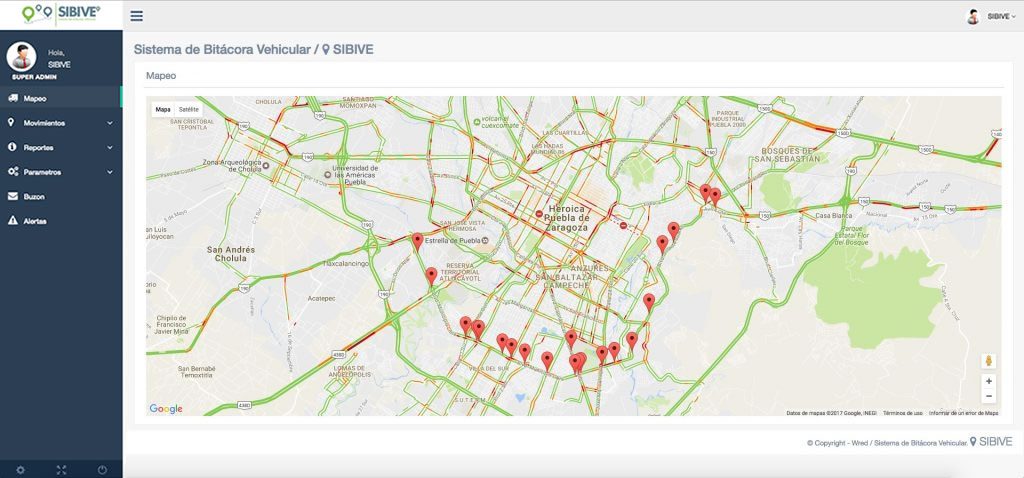
Task: Select Mapeo in the sidebar menu
Action: (x=35, y=99)
